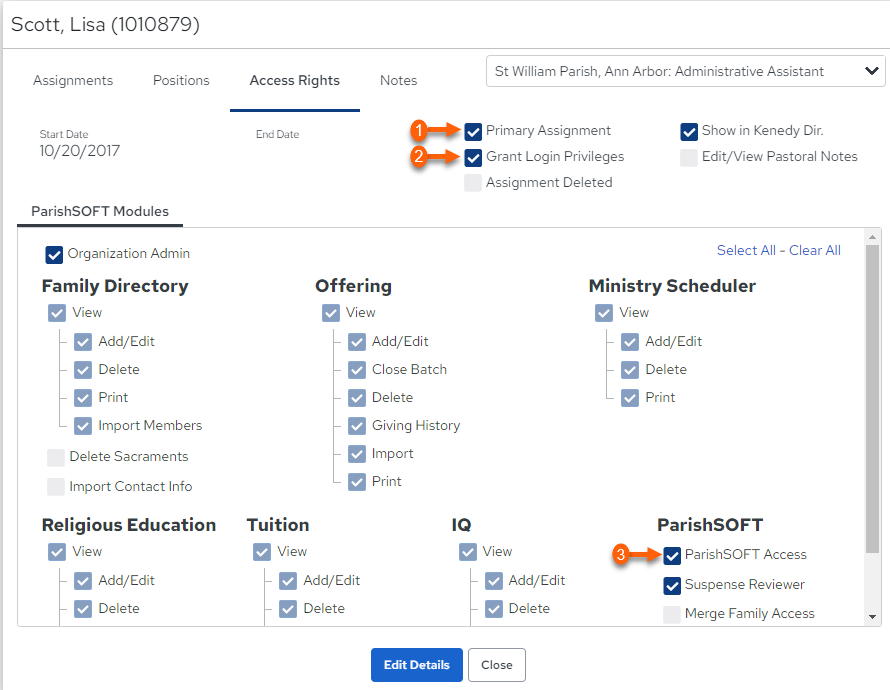Click the modules panel scrollbar thumb
Viewport: 890px width, 690px height.
[x=872, y=399]
